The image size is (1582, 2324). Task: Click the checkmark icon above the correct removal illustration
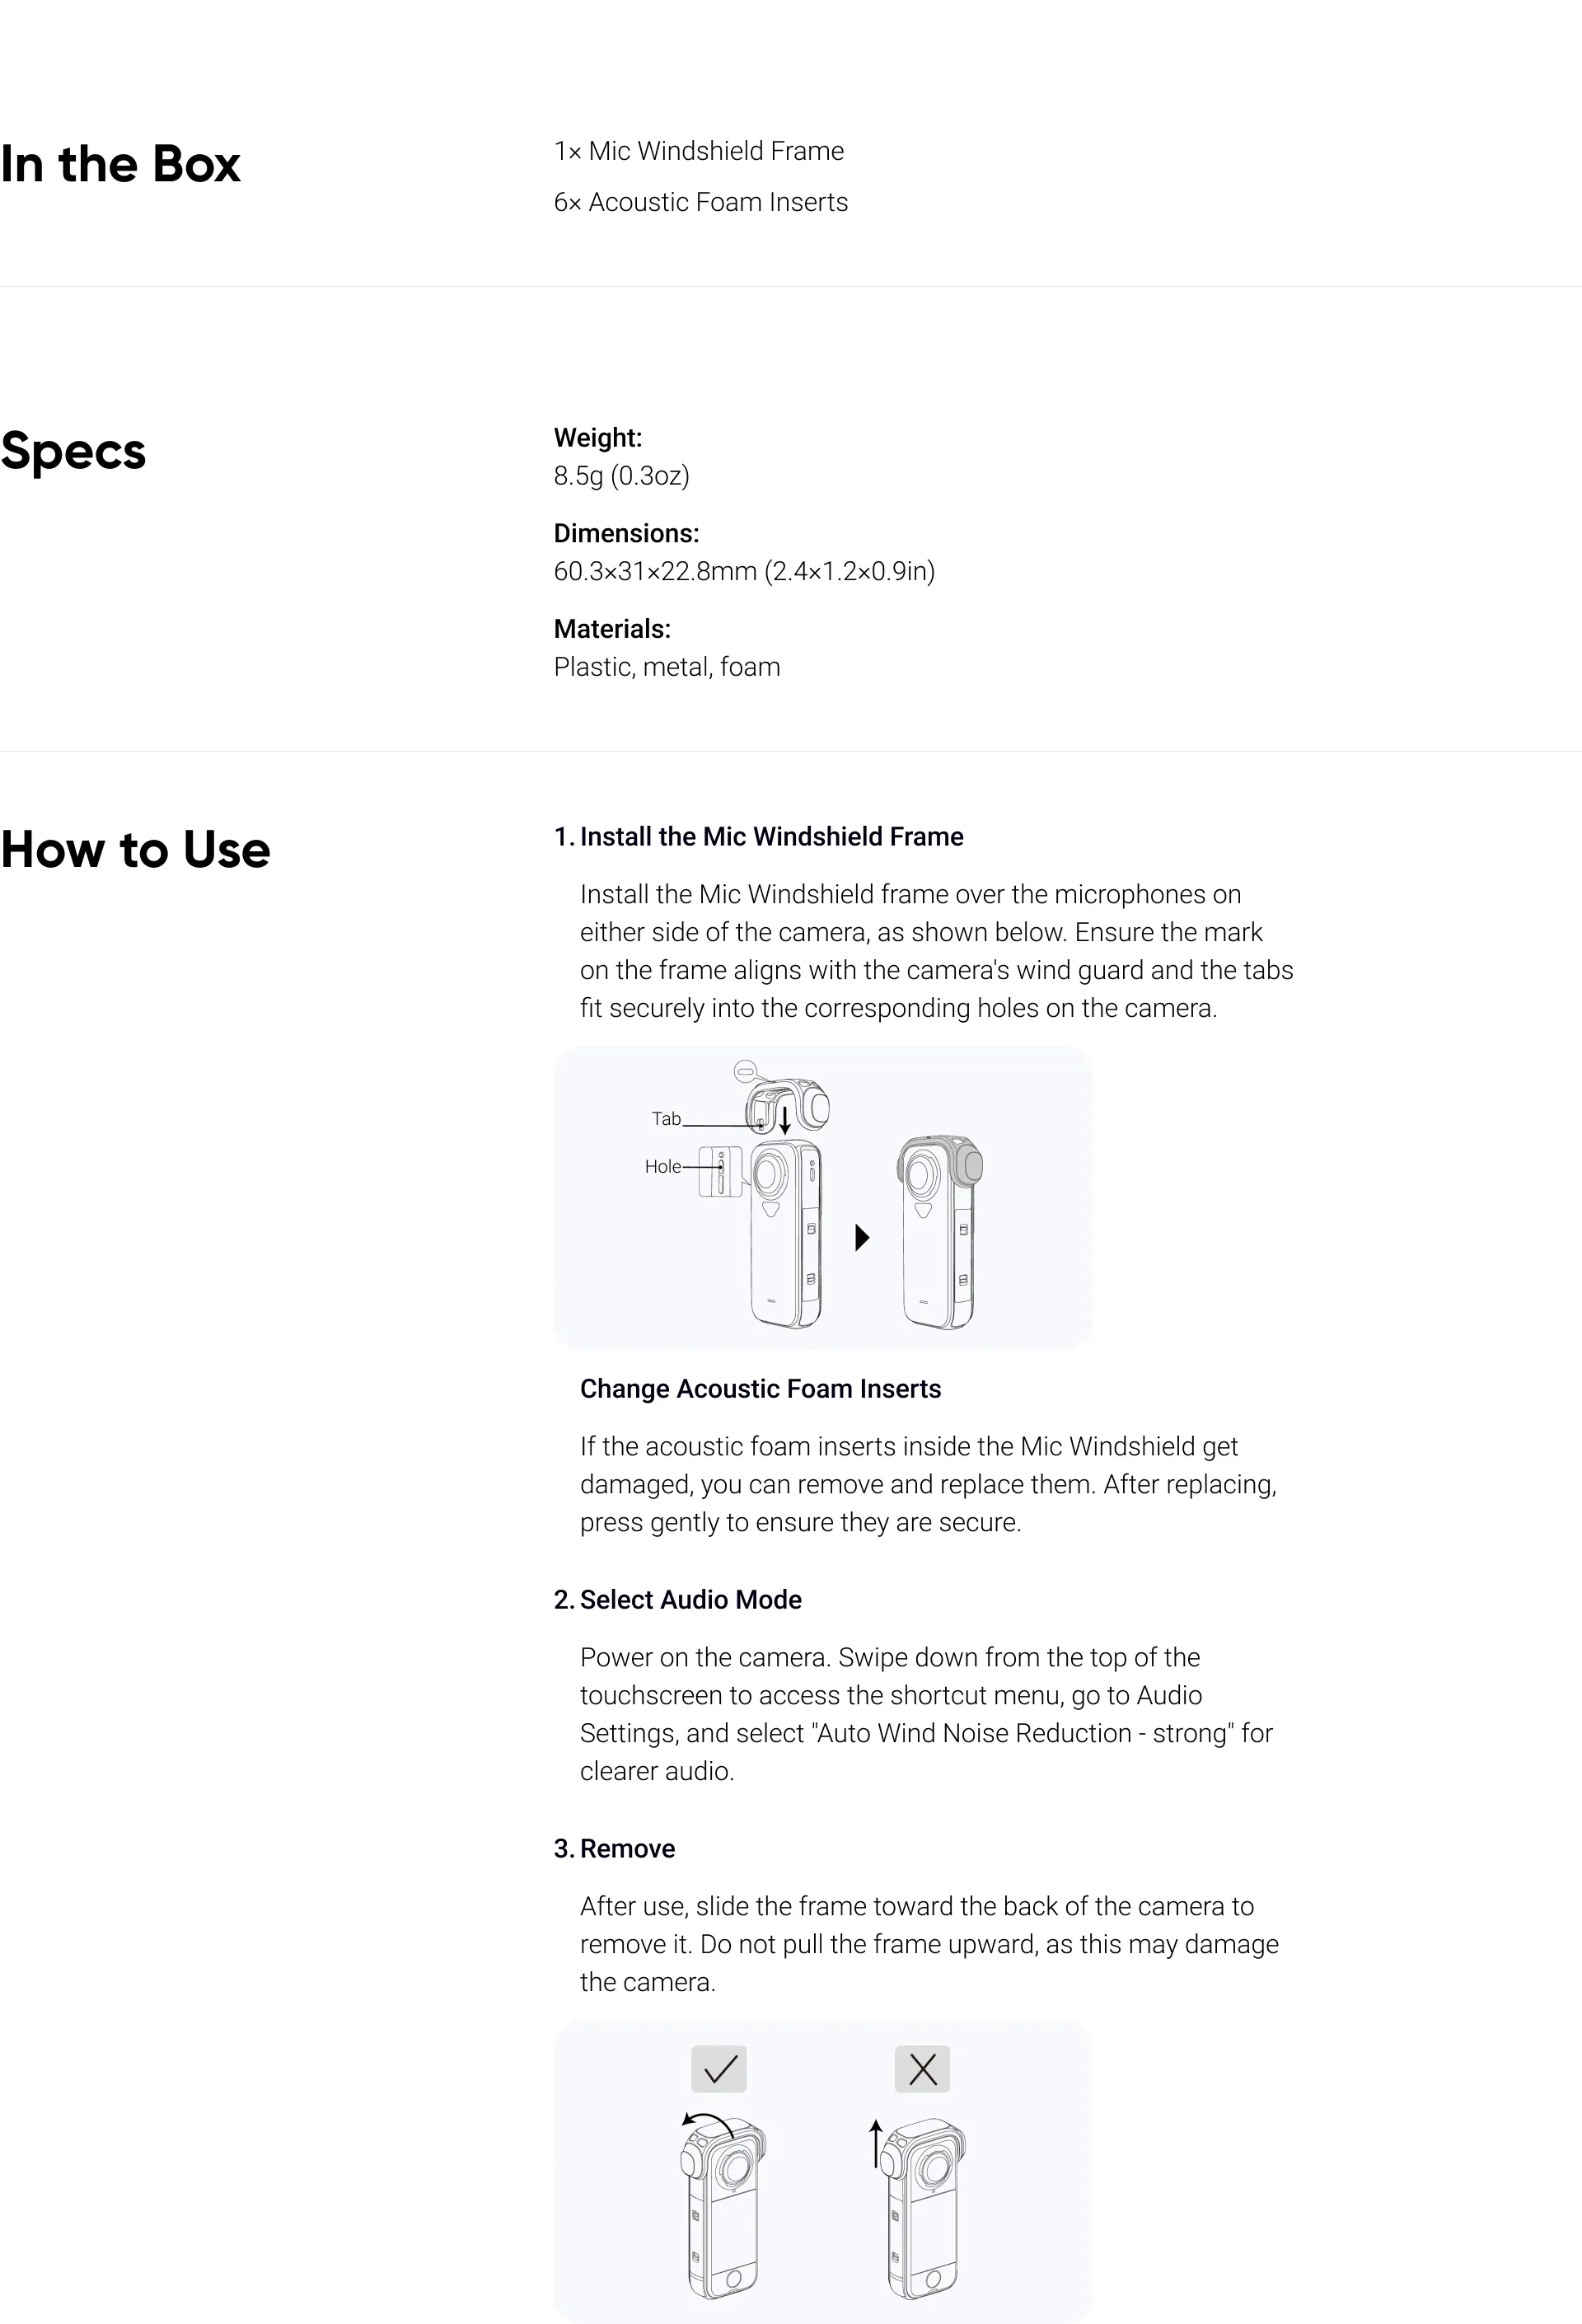point(719,2068)
